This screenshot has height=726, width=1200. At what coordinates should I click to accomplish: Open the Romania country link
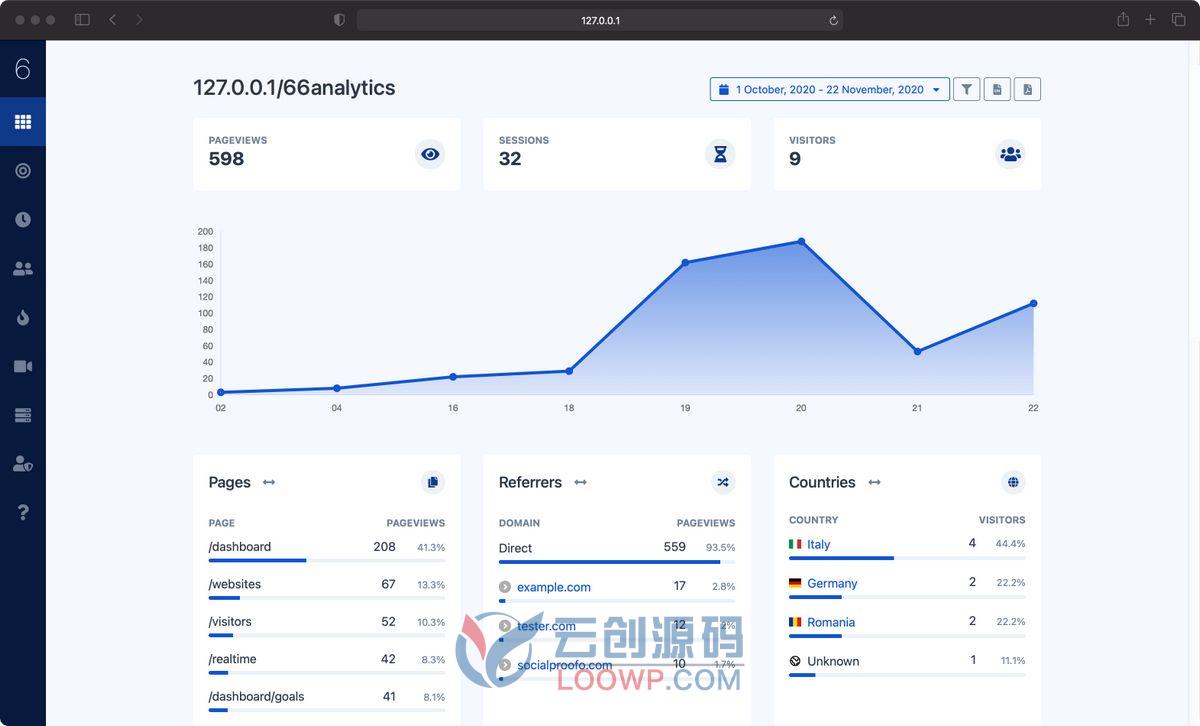831,622
